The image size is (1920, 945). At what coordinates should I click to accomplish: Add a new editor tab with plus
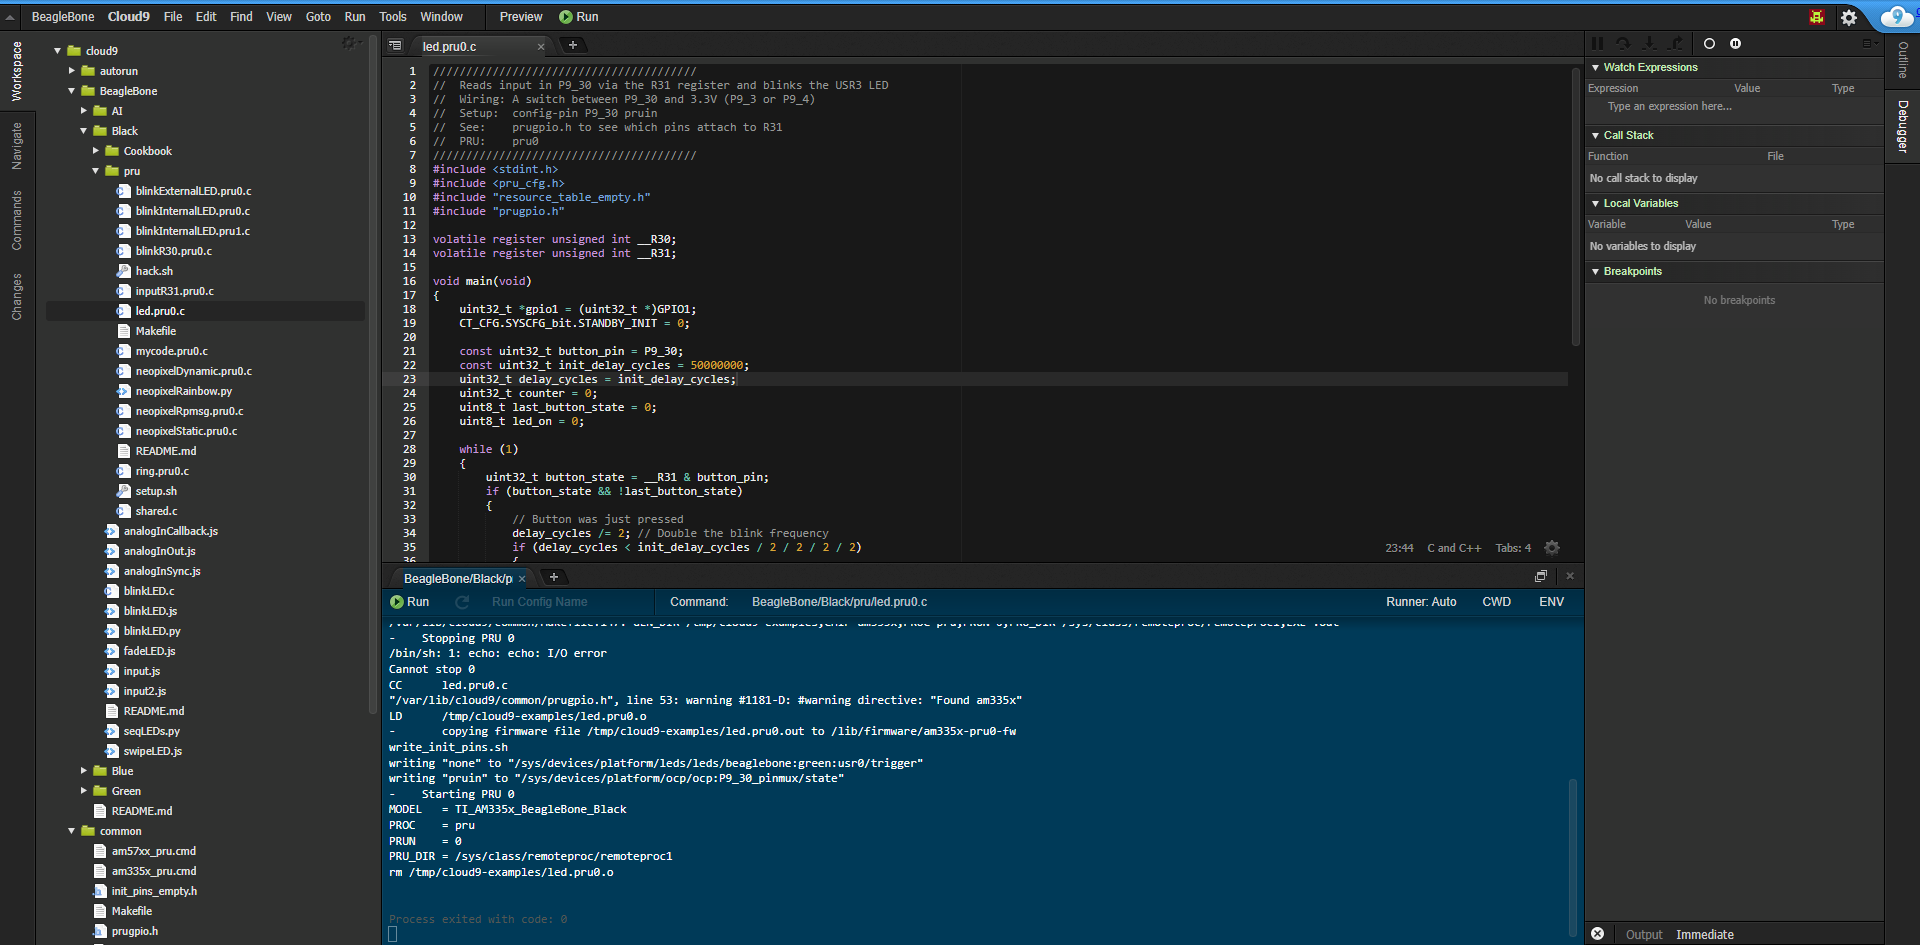[573, 45]
